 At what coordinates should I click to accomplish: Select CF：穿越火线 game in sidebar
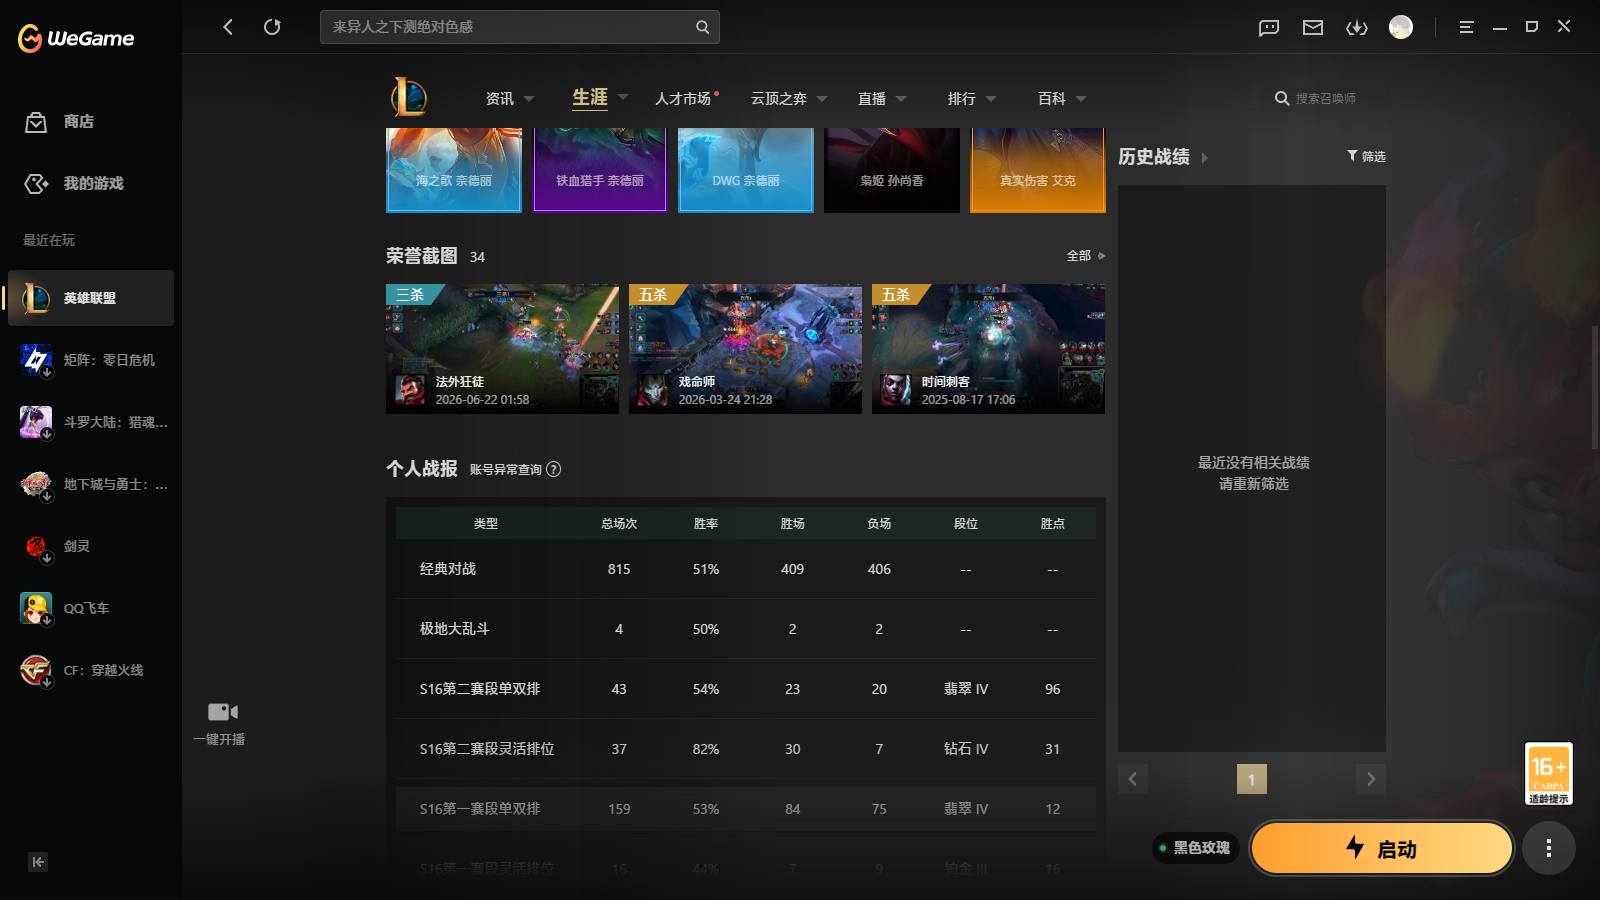[x=91, y=670]
